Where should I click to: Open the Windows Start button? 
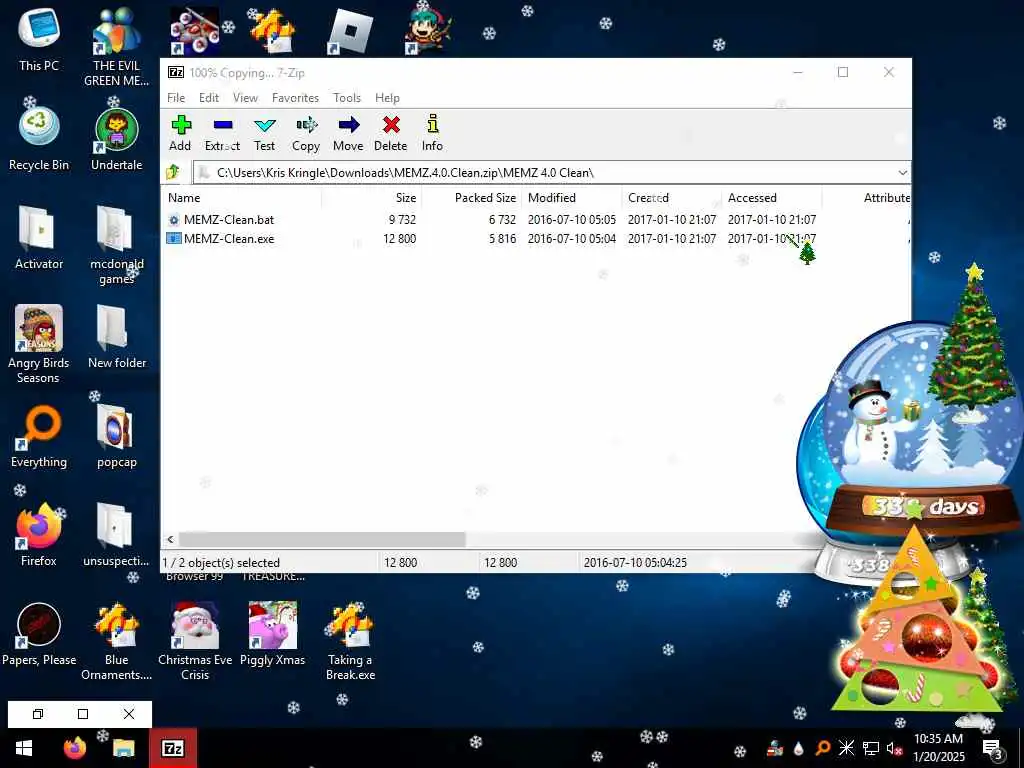(x=24, y=748)
